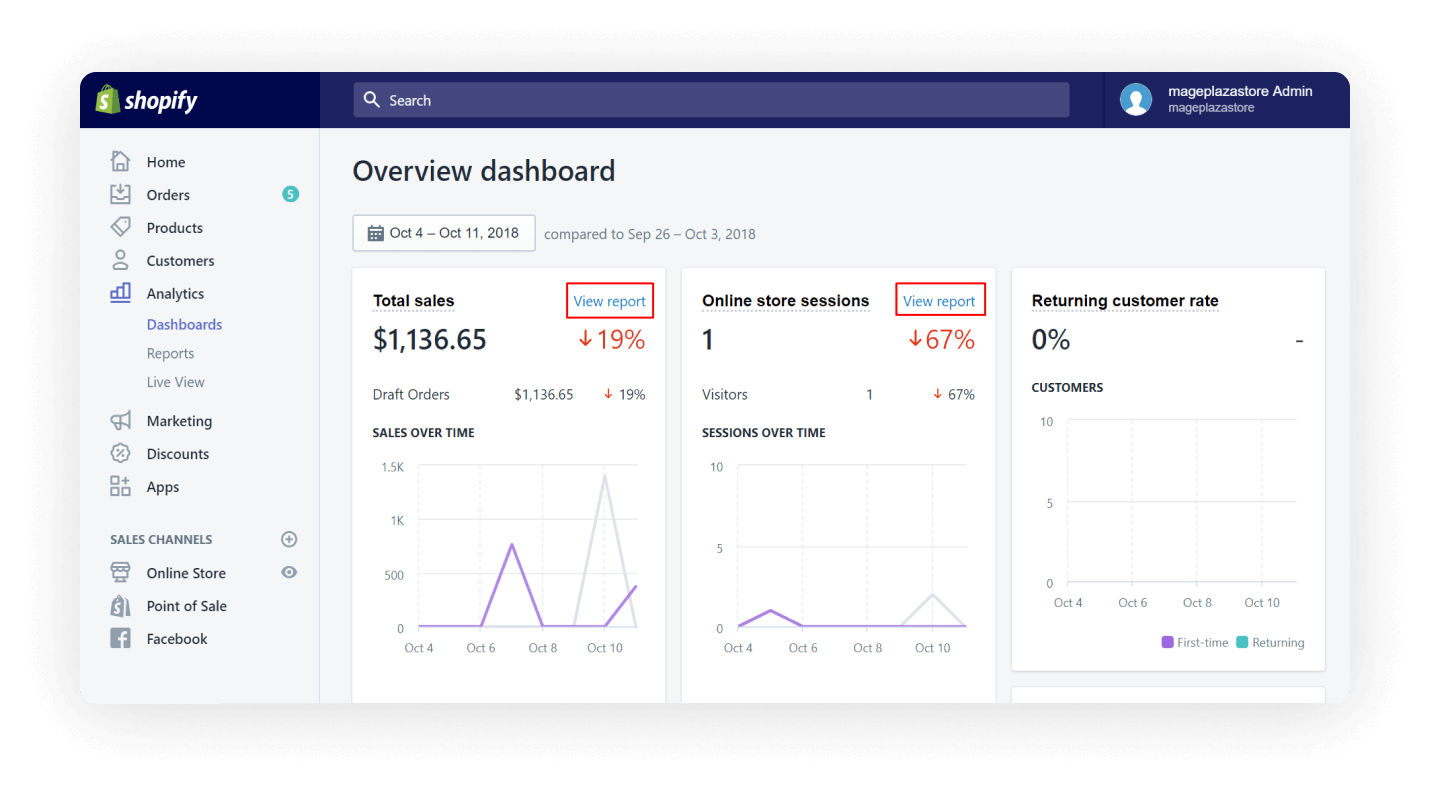Toggle Online Store visibility eye icon
This screenshot has width=1430, height=794.
click(x=289, y=572)
